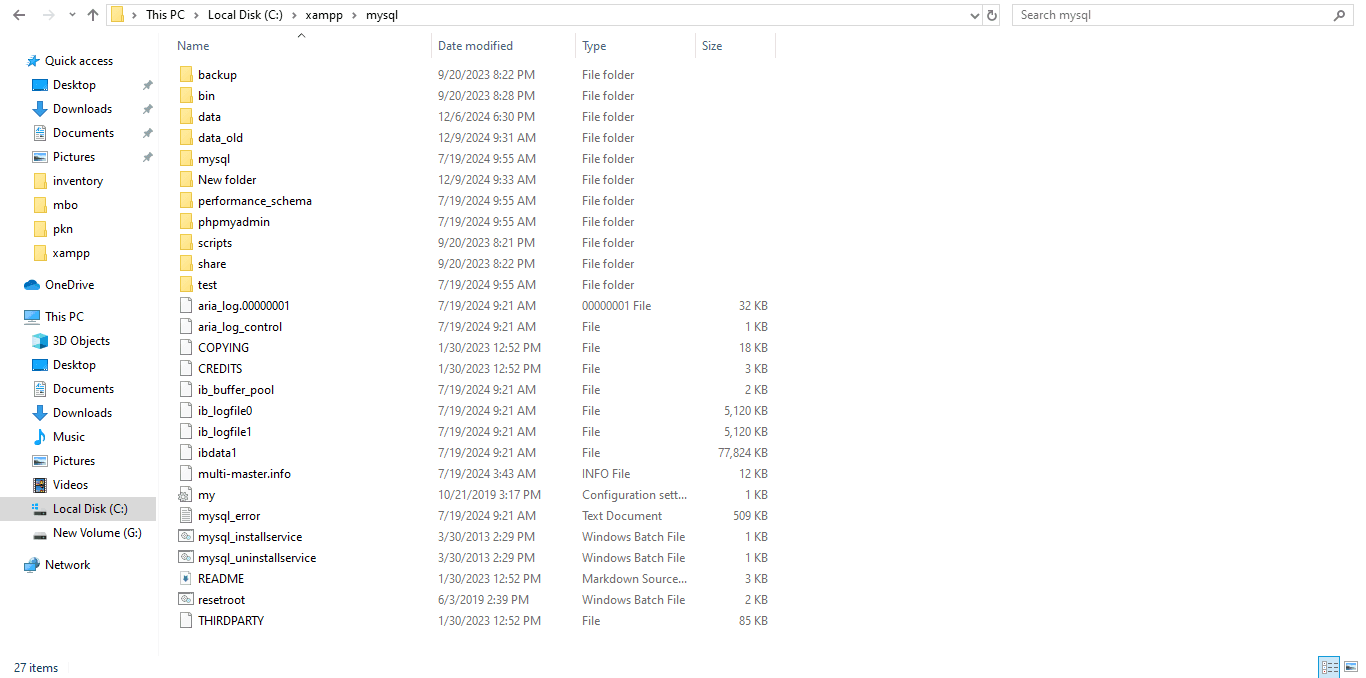Expand chevron after xampp in breadcrumb
Screen dimensions: 1366x678
[x=354, y=15]
